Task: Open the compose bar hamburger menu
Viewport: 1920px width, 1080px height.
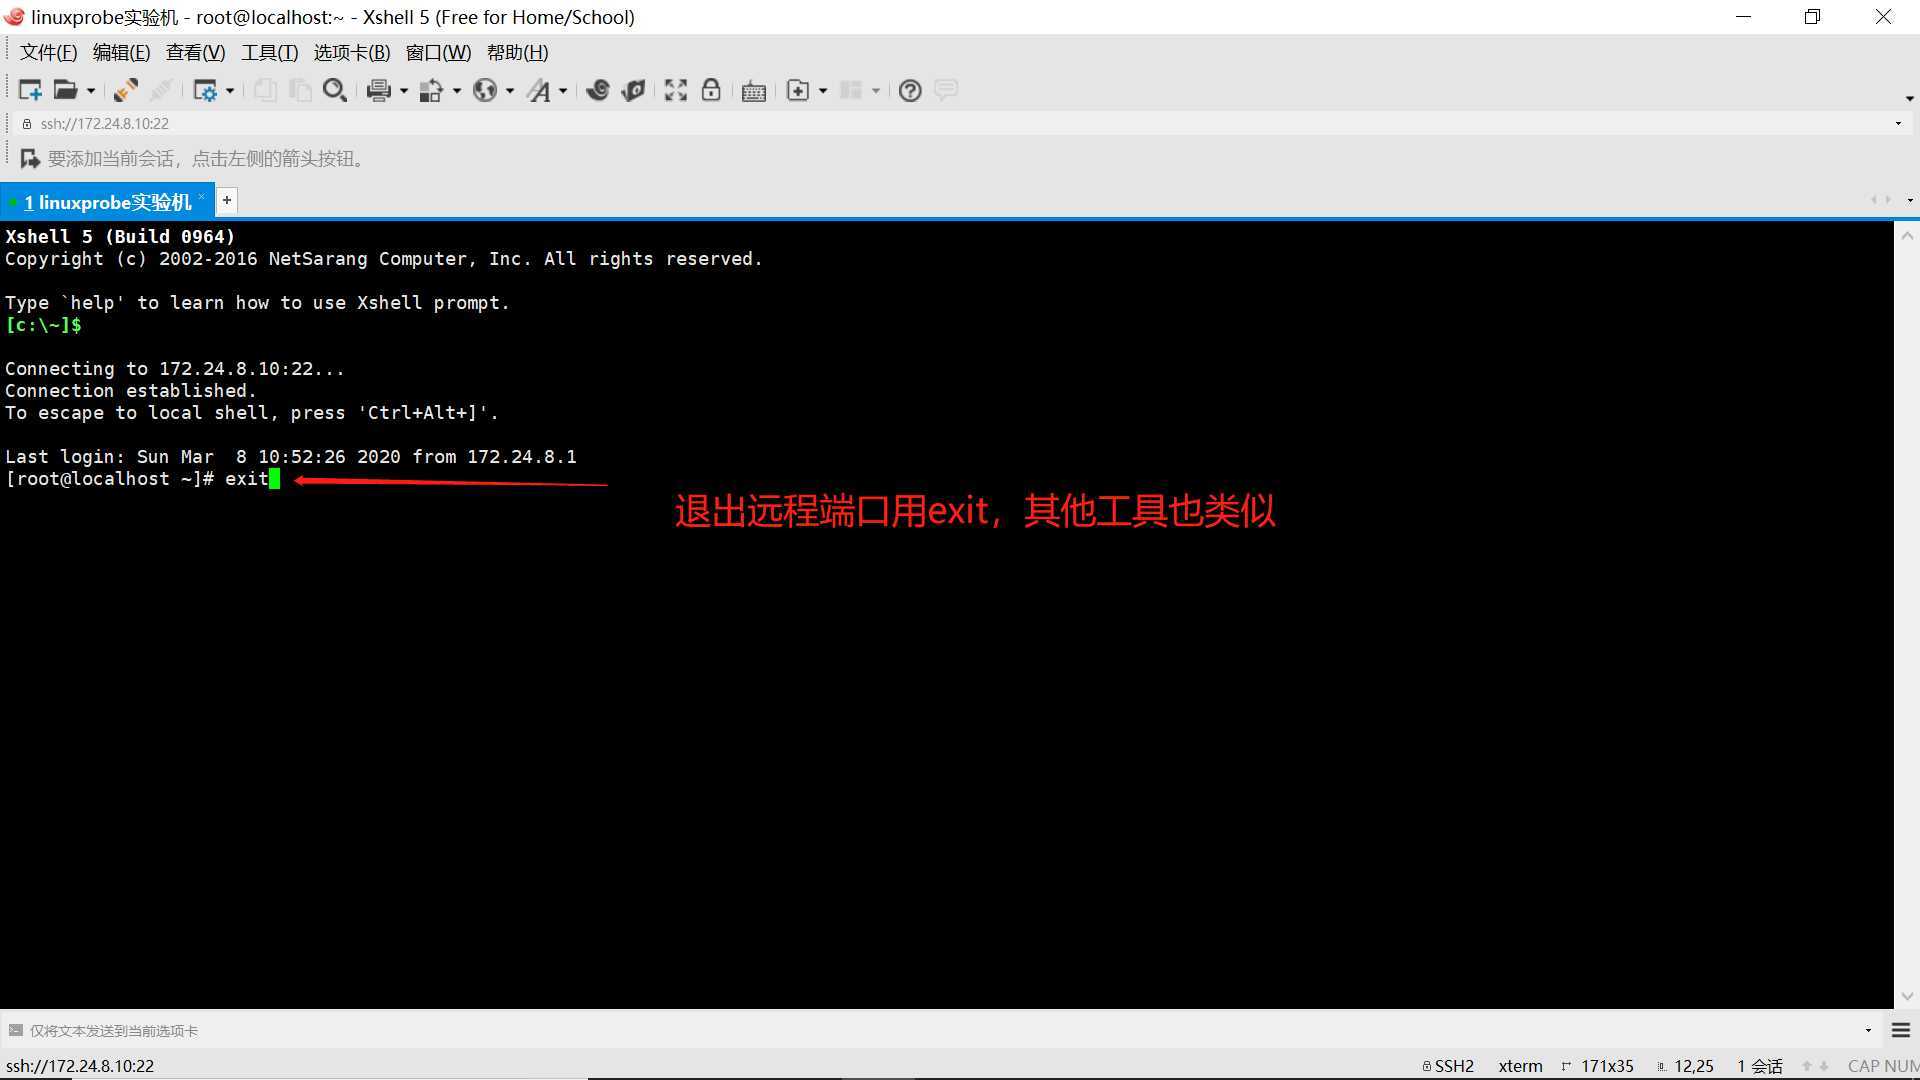Action: 1901,1031
